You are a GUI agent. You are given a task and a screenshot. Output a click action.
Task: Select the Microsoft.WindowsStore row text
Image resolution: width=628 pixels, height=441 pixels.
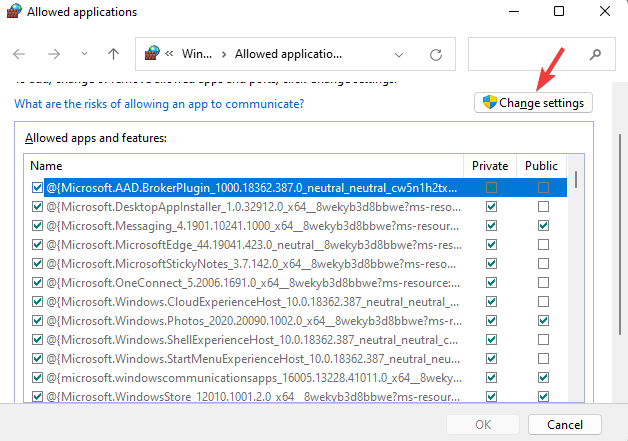tap(253, 397)
